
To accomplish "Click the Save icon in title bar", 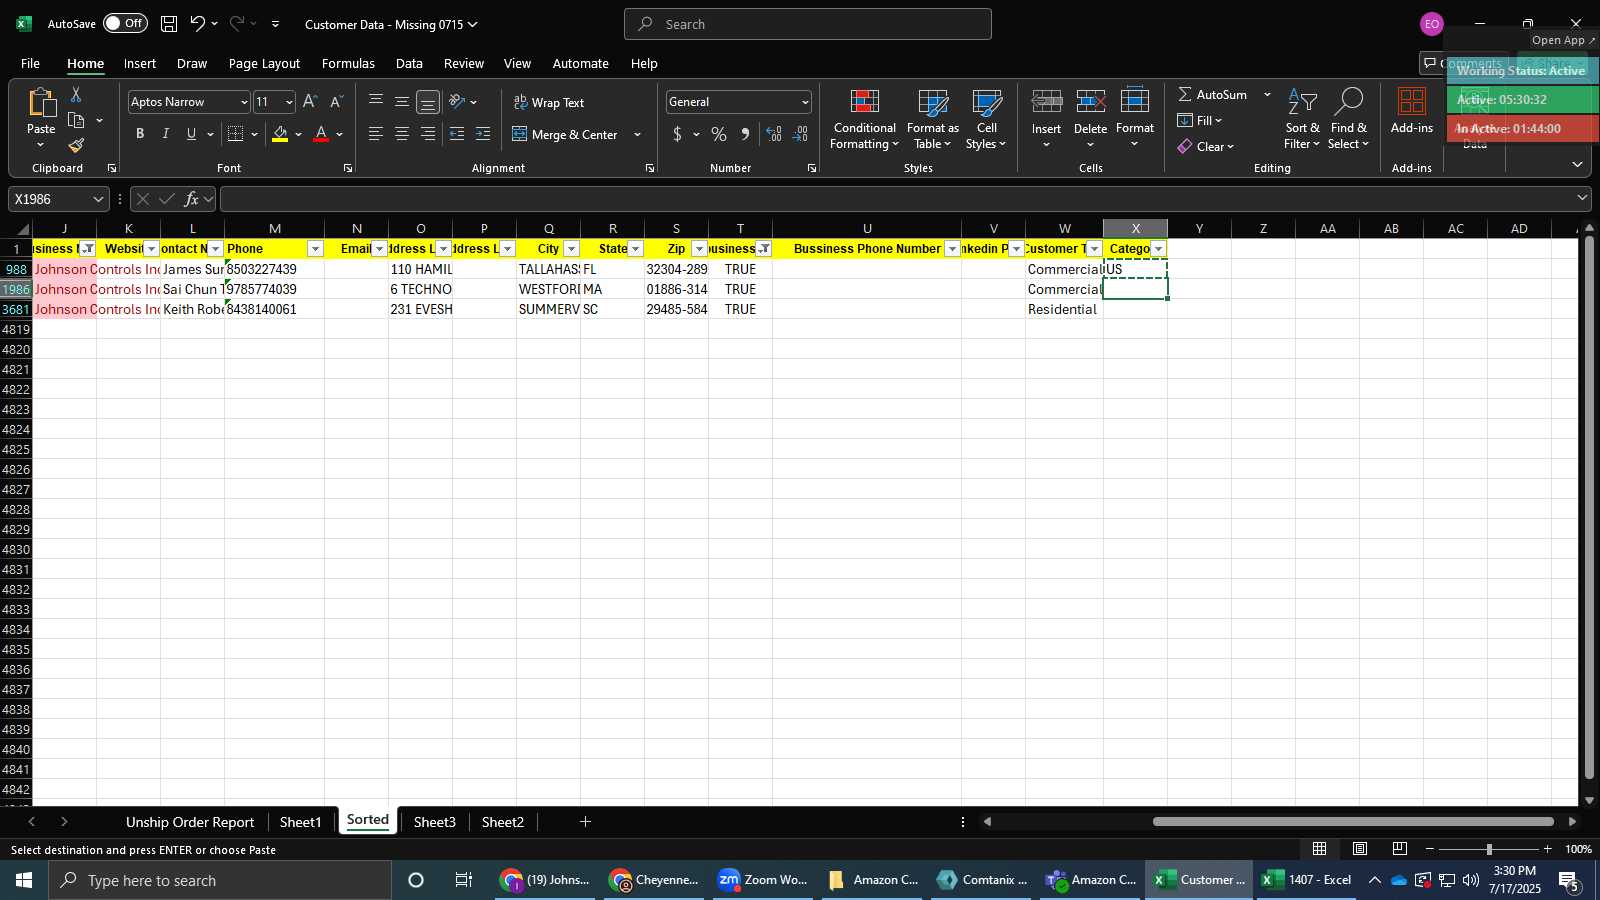I will click(x=169, y=24).
